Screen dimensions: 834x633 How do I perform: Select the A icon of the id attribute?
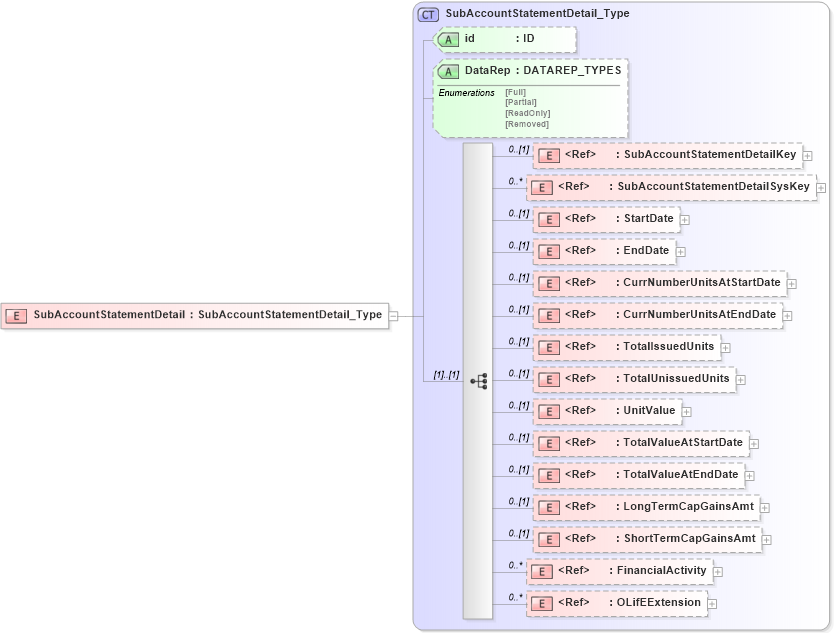[x=449, y=40]
